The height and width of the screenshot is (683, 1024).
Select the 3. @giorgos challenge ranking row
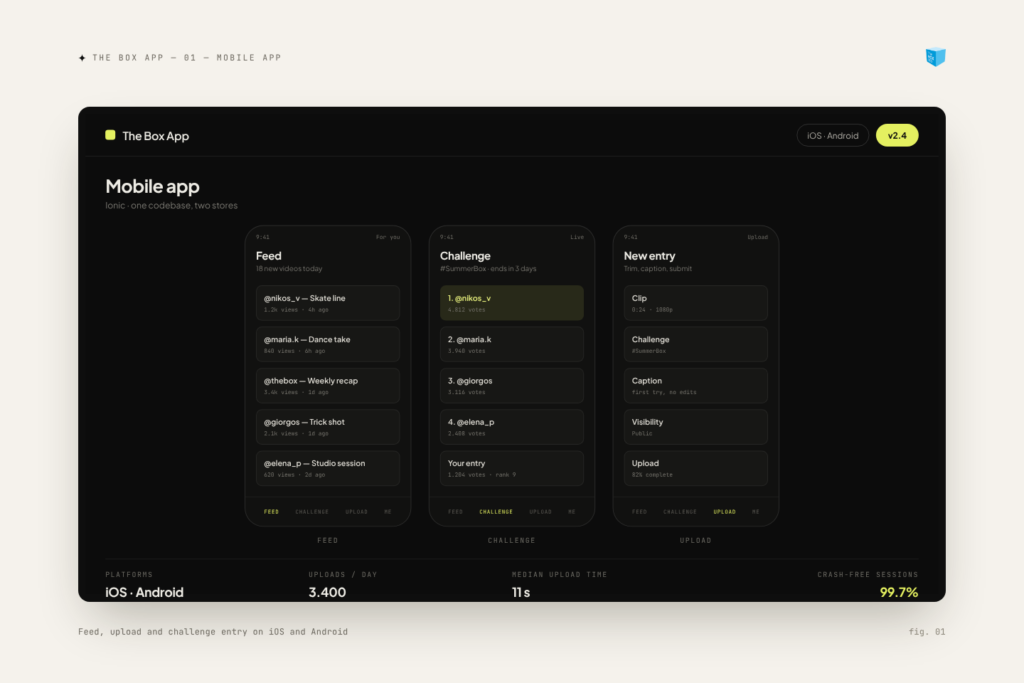[511, 385]
